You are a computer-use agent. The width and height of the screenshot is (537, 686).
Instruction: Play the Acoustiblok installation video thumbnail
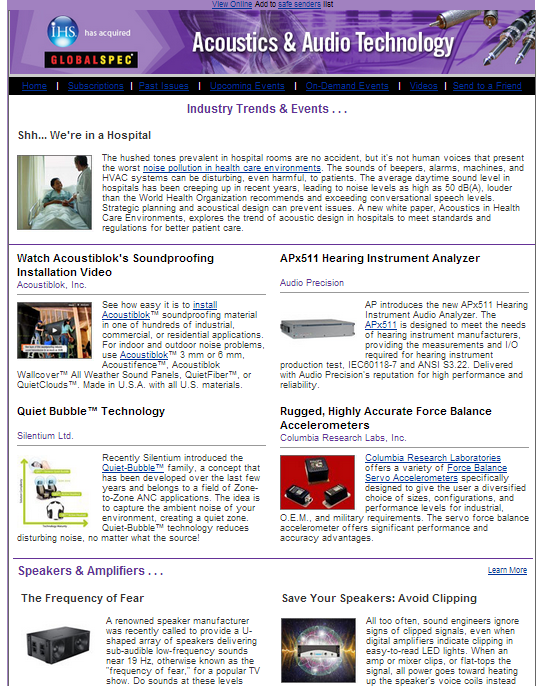click(54, 330)
